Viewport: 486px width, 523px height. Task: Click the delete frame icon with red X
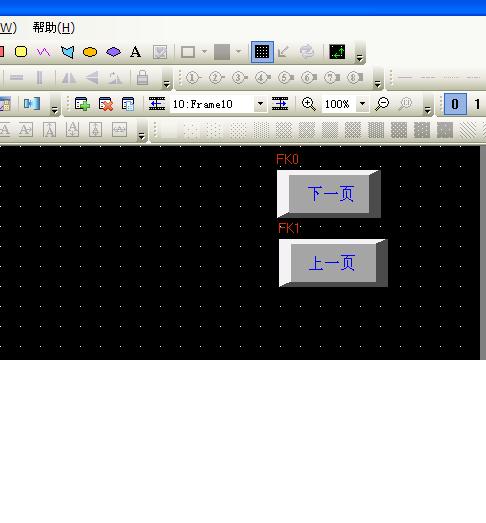point(106,104)
